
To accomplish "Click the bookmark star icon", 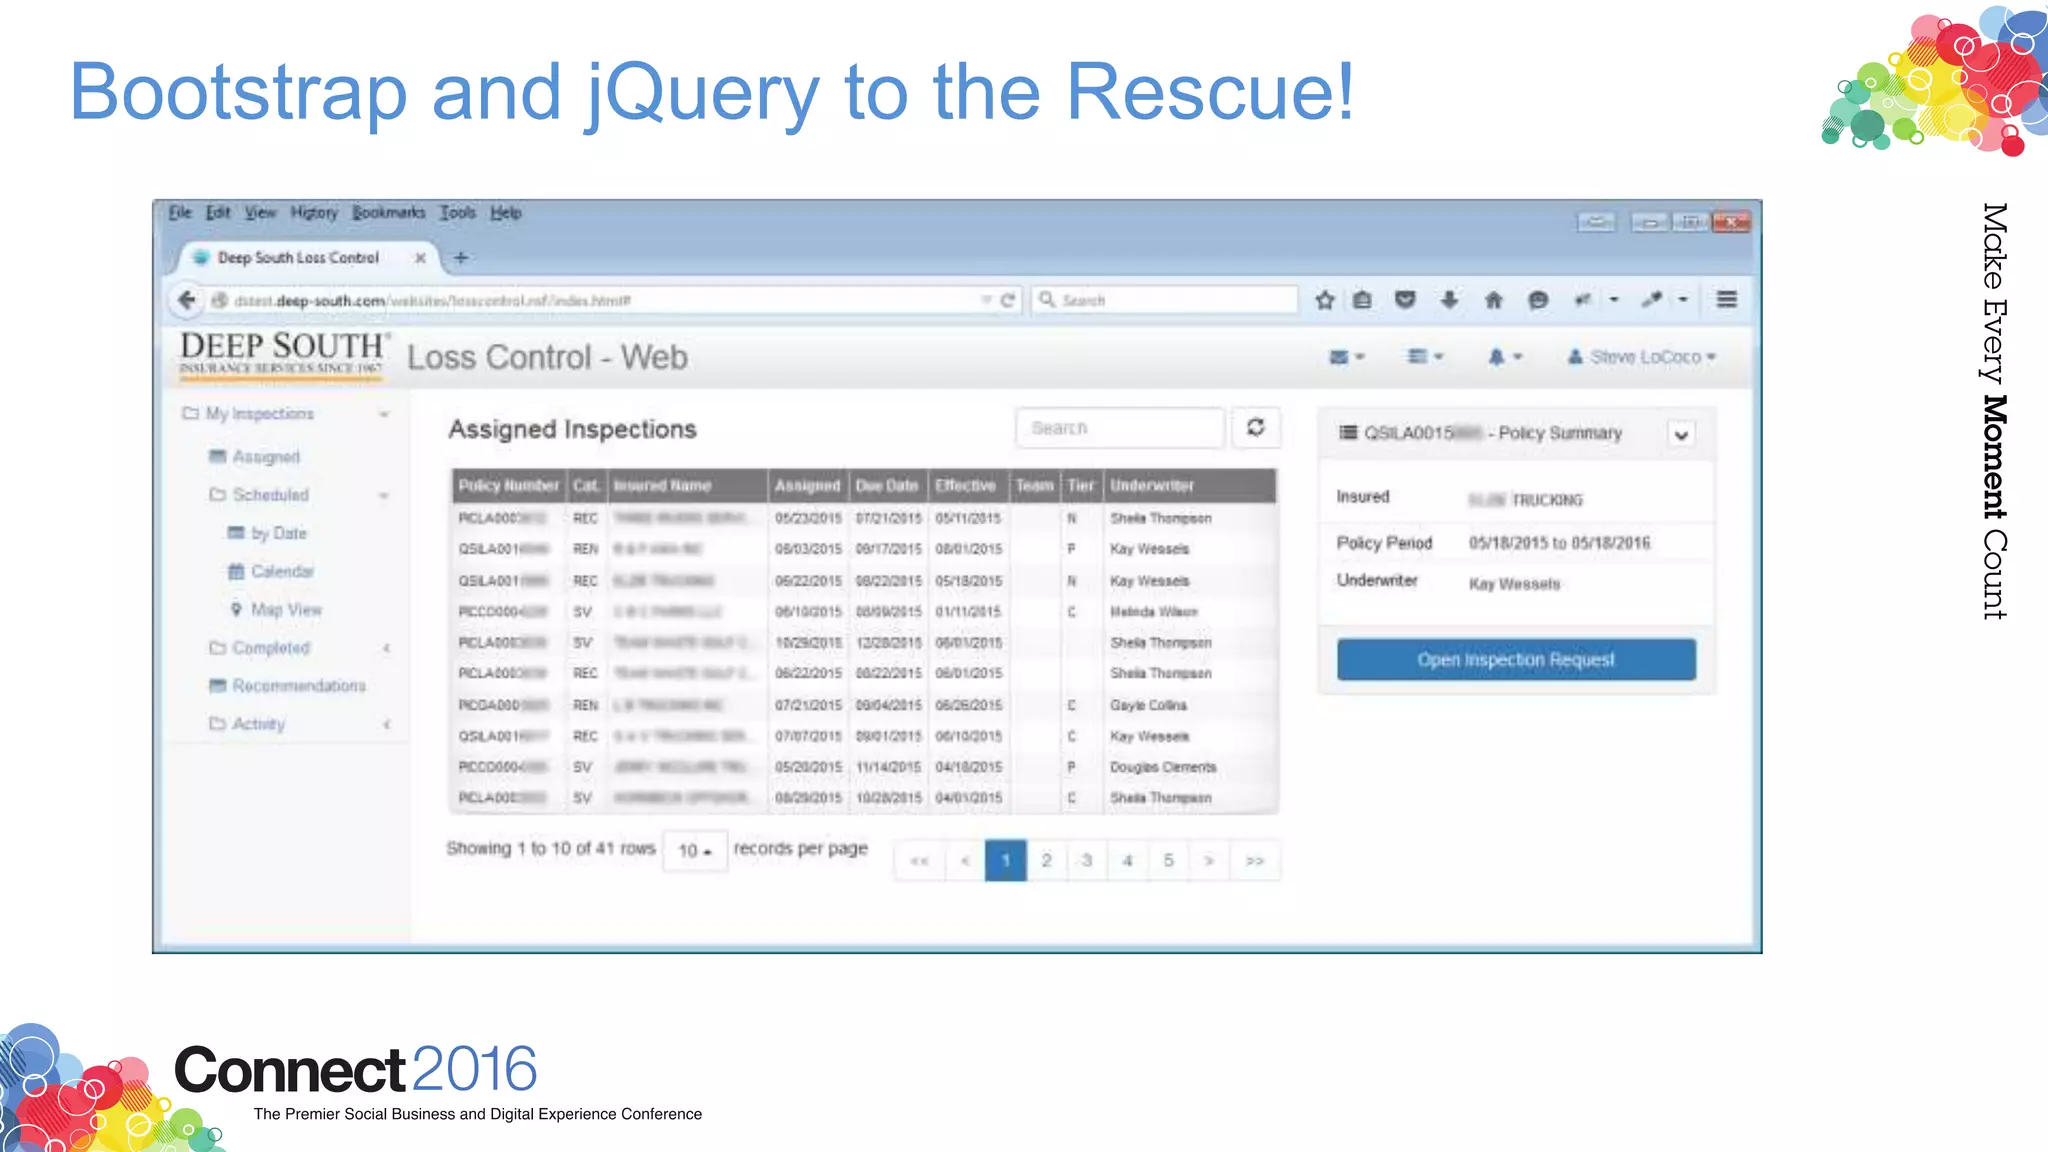I will point(1325,300).
